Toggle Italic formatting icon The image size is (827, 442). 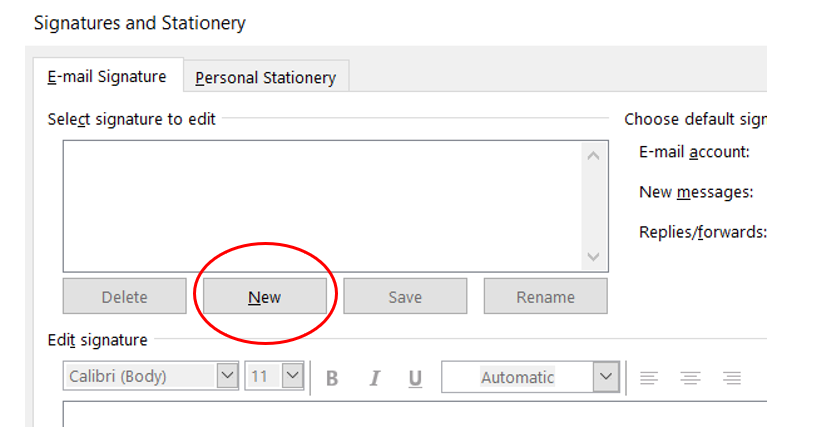click(x=375, y=378)
